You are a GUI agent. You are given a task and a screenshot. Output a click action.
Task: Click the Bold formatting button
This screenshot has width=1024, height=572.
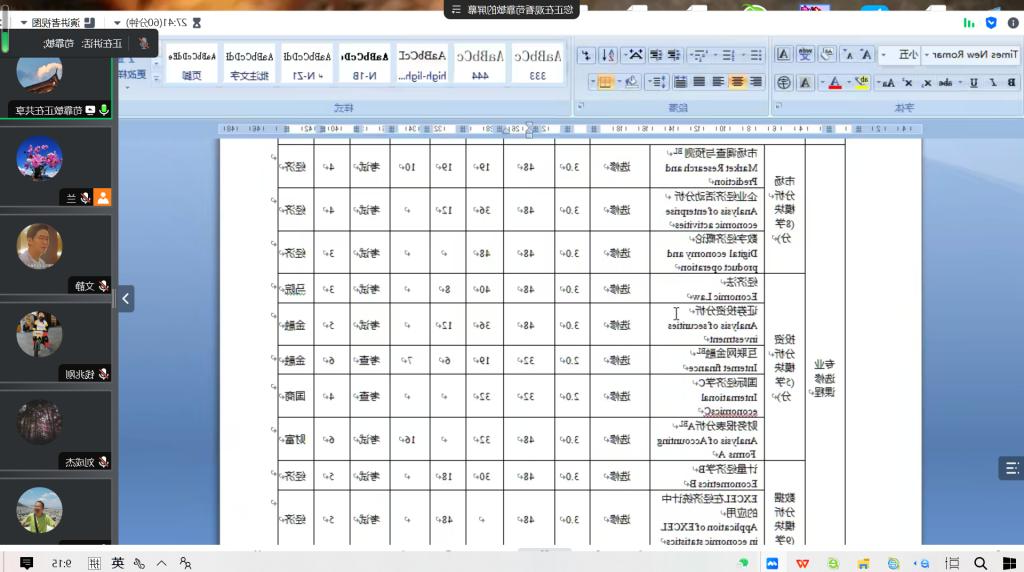1010,83
